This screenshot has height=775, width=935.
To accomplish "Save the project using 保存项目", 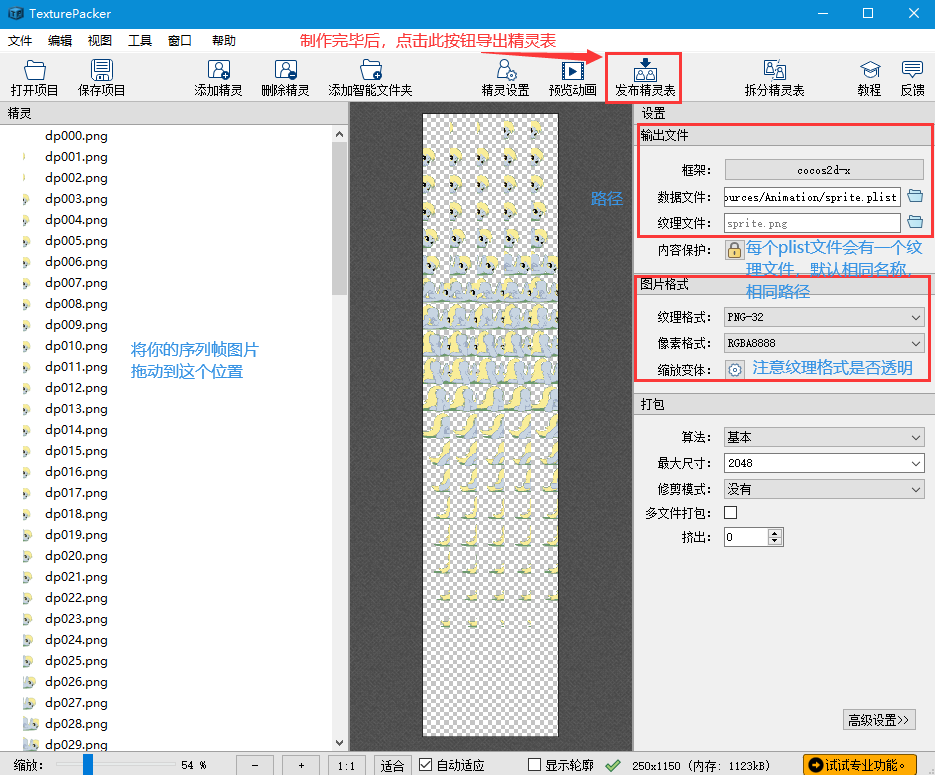I will pos(101,79).
